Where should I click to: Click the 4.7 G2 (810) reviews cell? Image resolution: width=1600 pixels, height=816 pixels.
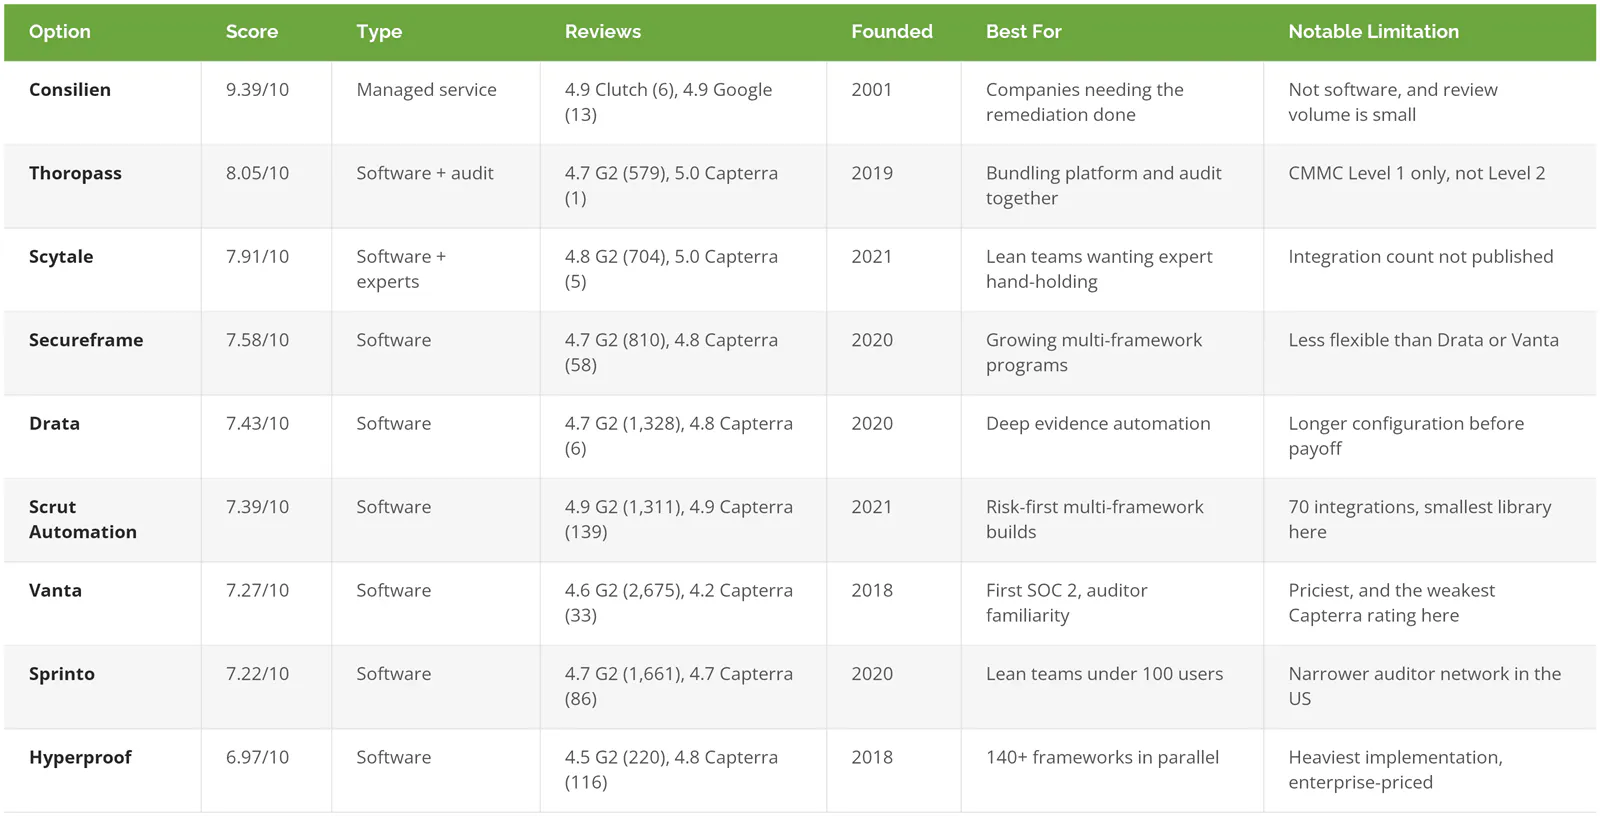pos(671,353)
